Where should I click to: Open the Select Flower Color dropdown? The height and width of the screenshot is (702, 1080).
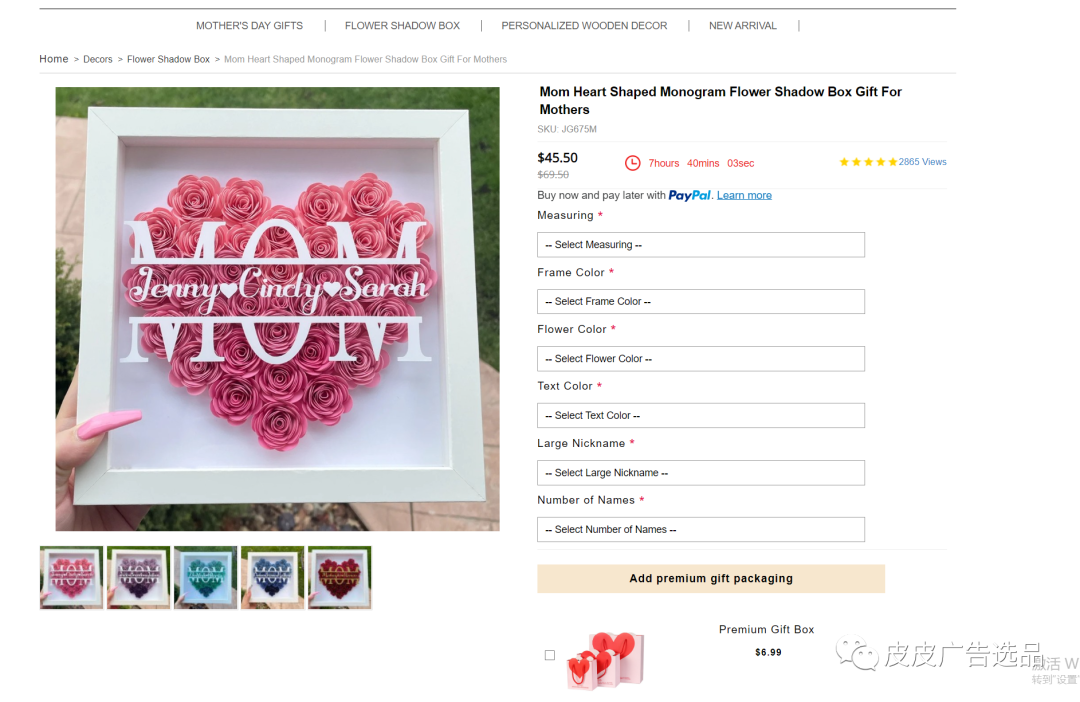[x=700, y=359]
